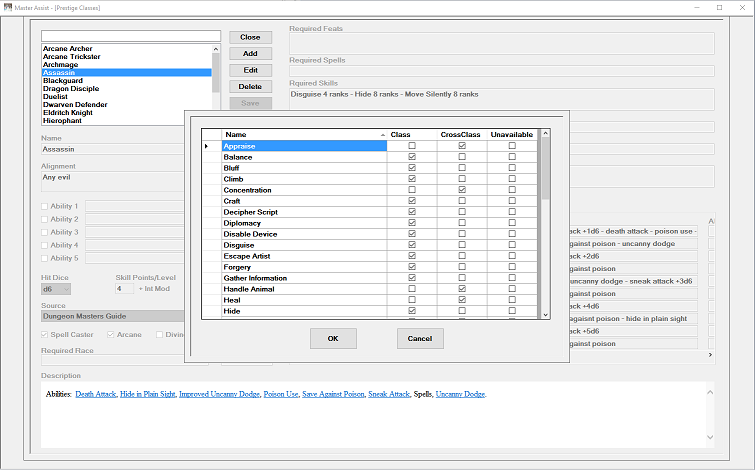This screenshot has width=755, height=470.
Task: Uncheck the Class checkbox for Disguise
Action: pos(412,245)
